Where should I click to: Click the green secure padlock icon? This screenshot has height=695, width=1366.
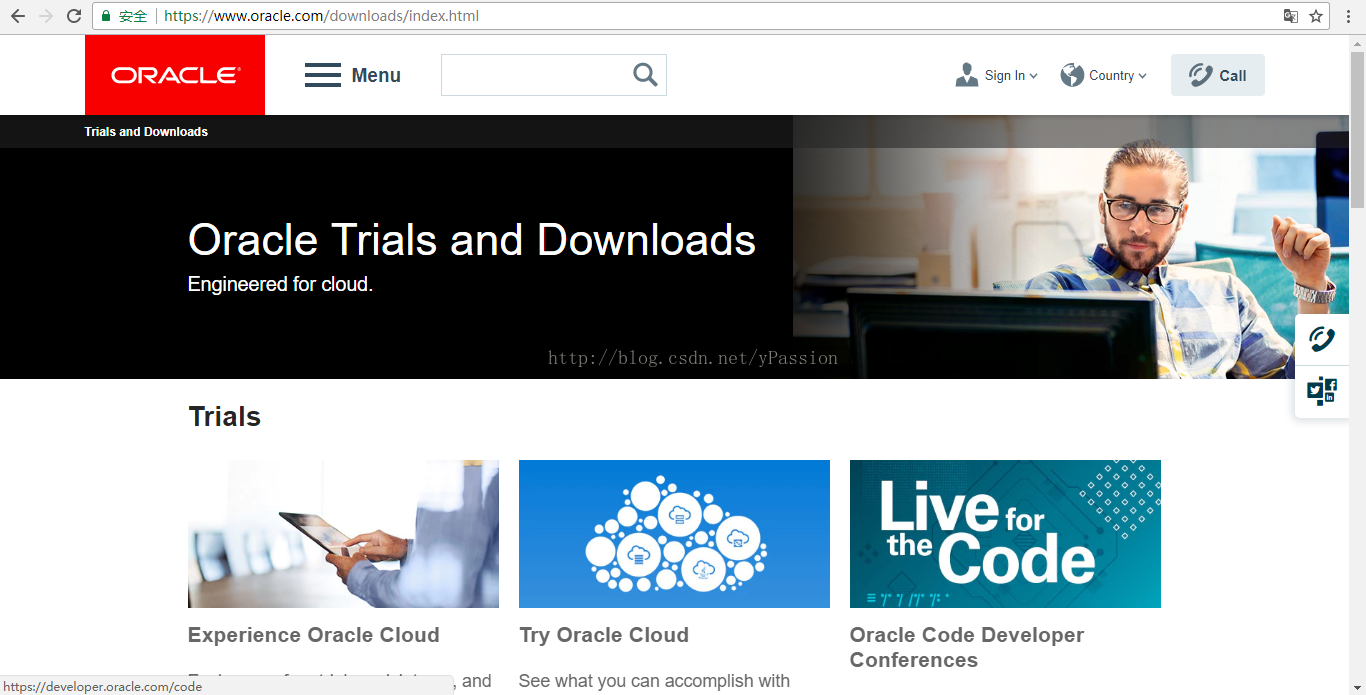(106, 16)
